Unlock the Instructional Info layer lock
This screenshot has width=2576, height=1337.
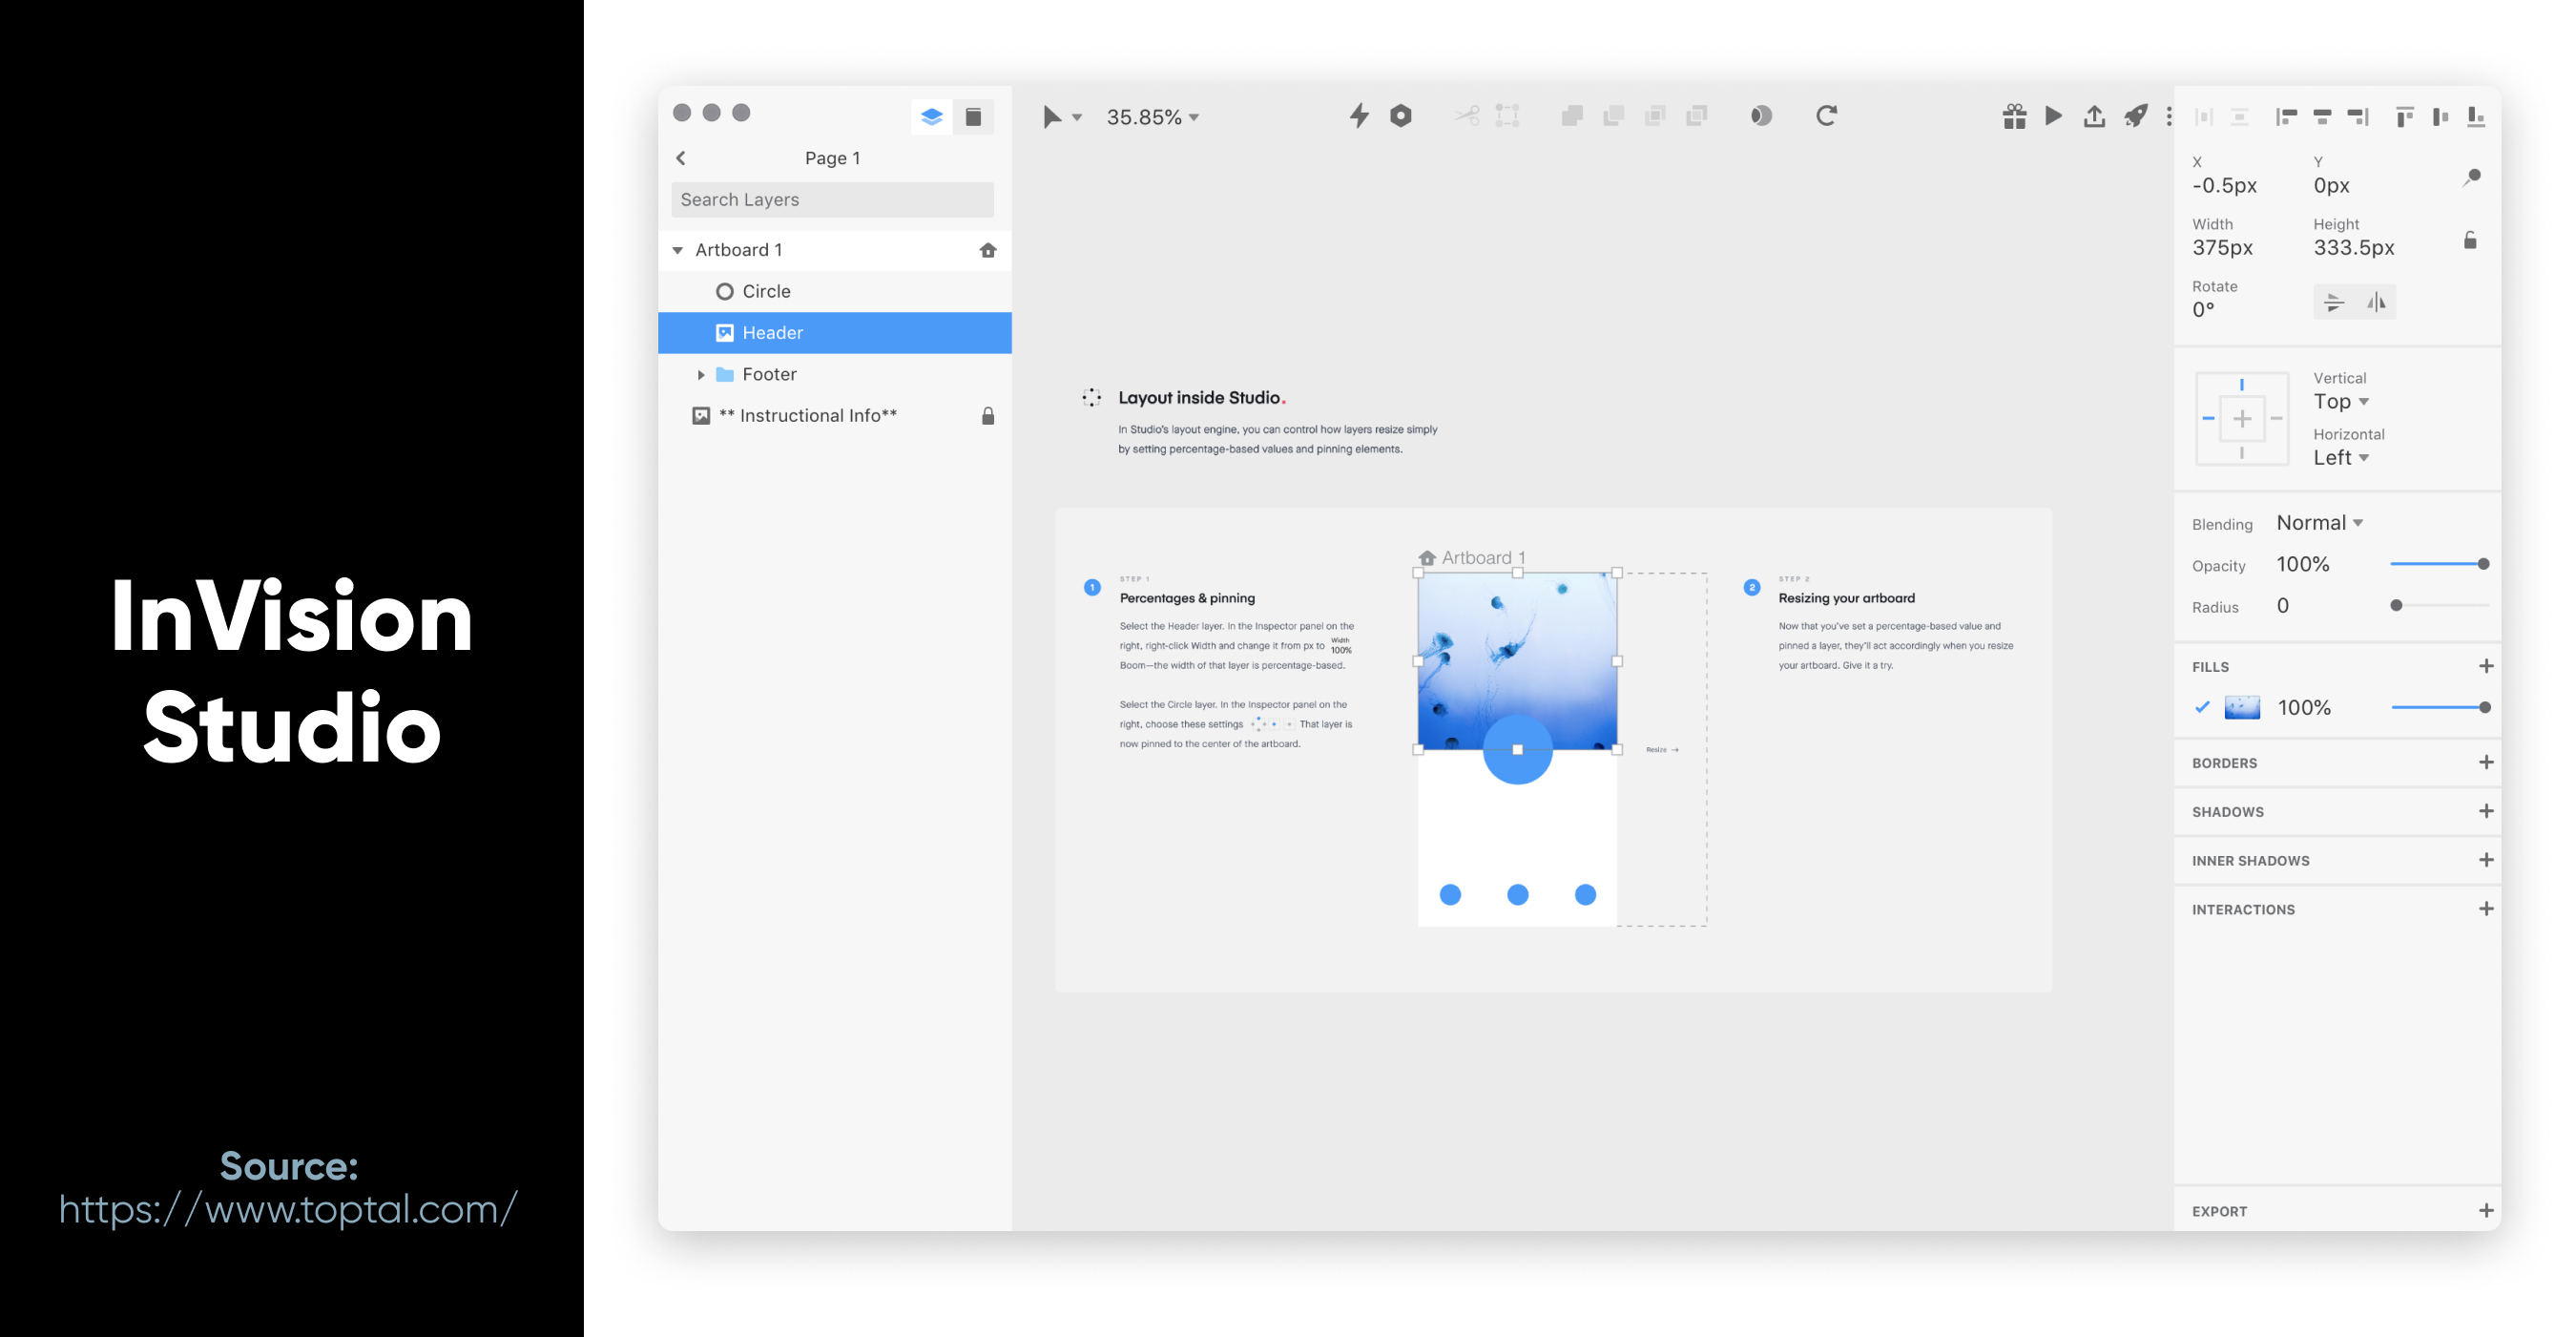(987, 415)
